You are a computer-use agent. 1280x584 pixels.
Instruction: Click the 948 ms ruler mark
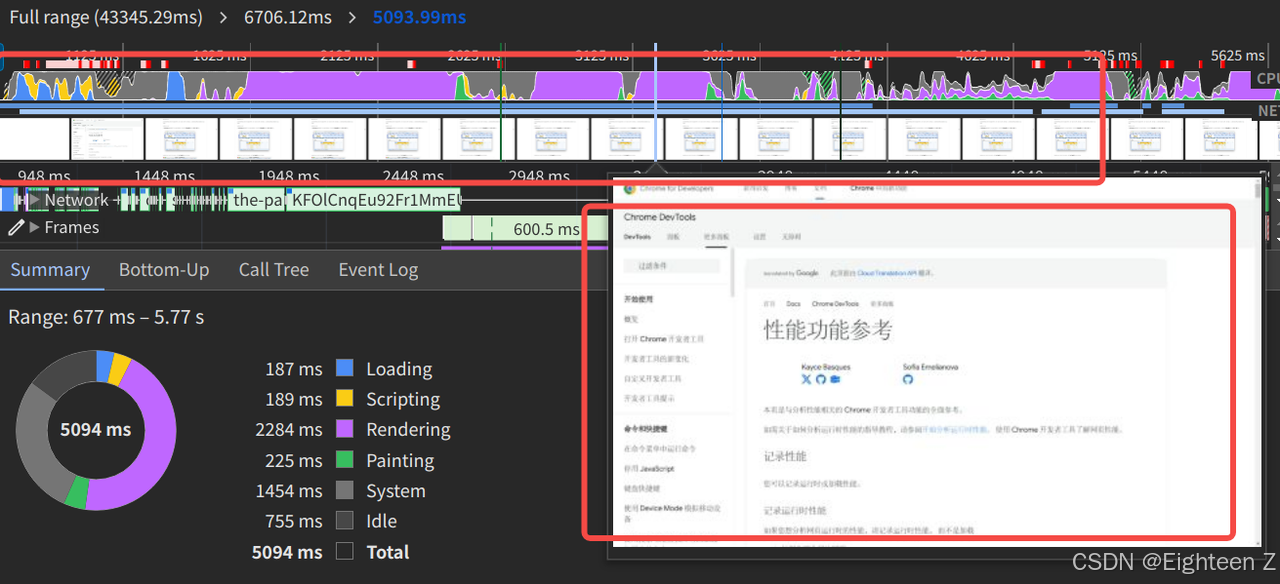(x=44, y=177)
